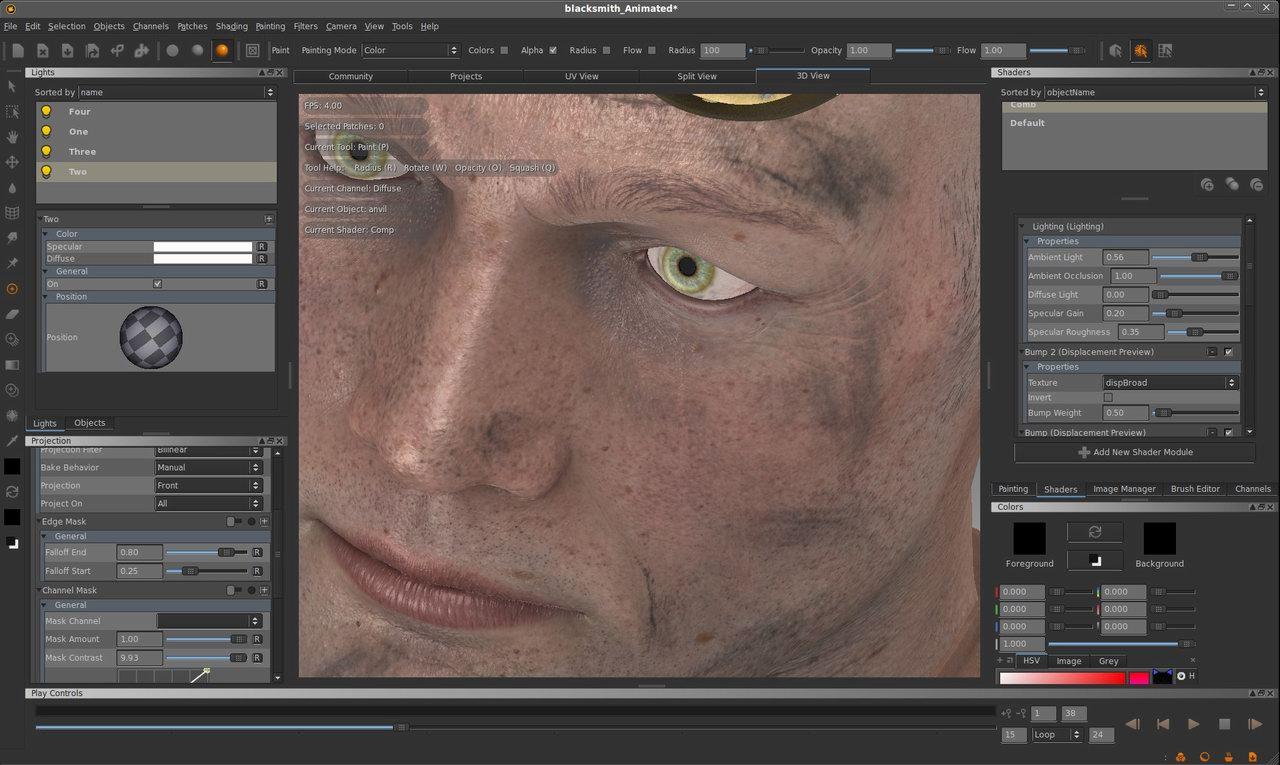Choose the Eraser tool in left toolbar
The width and height of the screenshot is (1280, 765).
tap(12, 314)
